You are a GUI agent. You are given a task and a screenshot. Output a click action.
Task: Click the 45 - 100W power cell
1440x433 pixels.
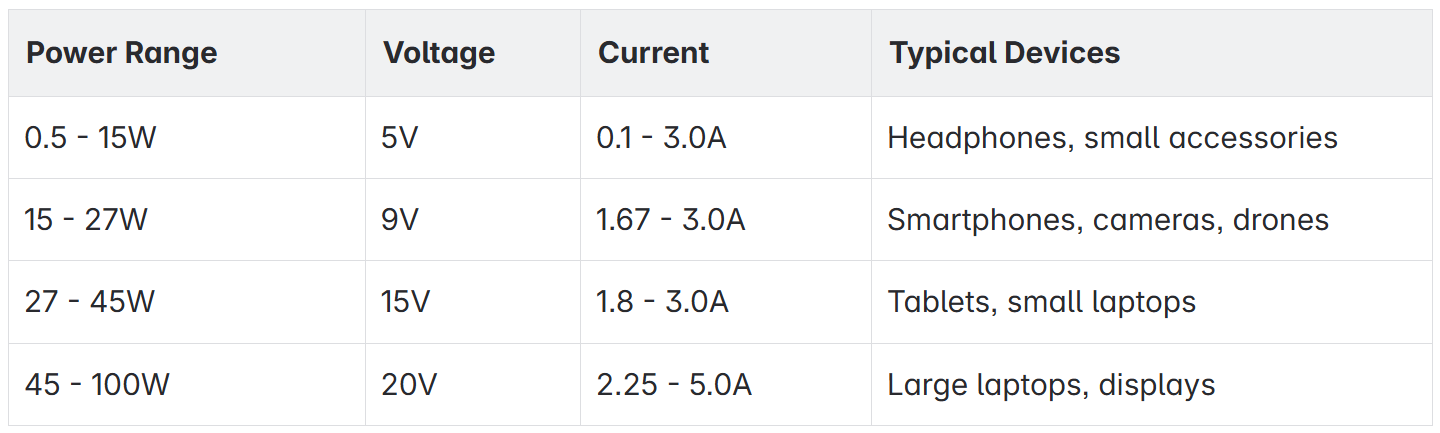96,384
